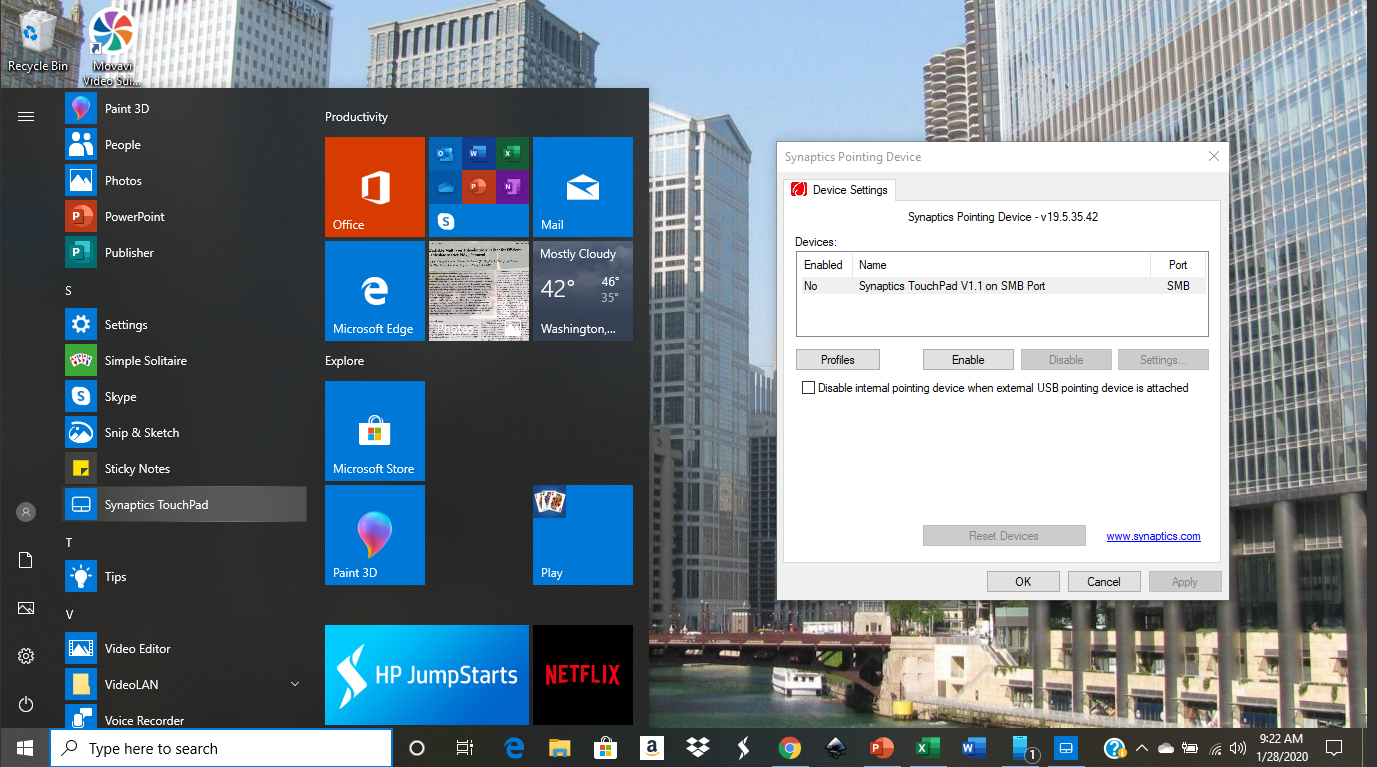The width and height of the screenshot is (1377, 767).
Task: Select the Synaptics TouchPad V1.1 device row
Action: click(1002, 286)
